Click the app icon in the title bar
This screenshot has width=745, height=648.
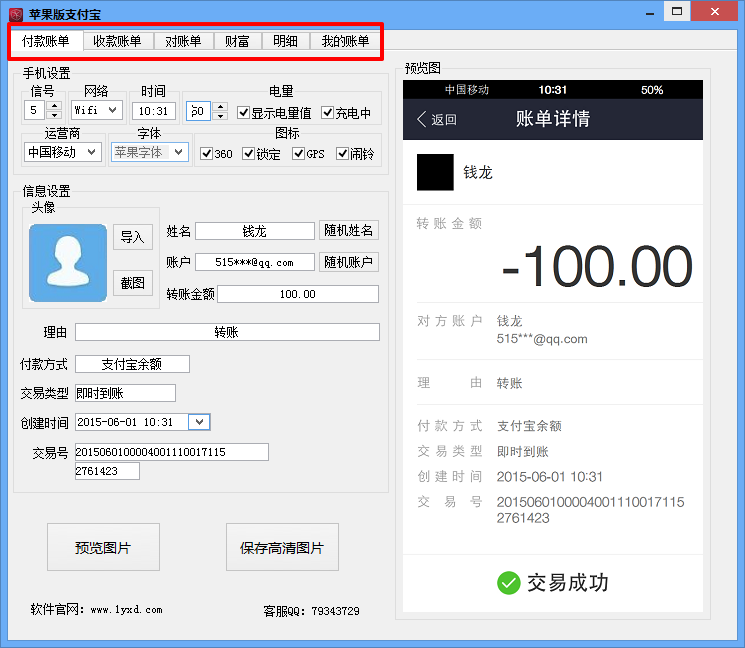pyautogui.click(x=16, y=14)
